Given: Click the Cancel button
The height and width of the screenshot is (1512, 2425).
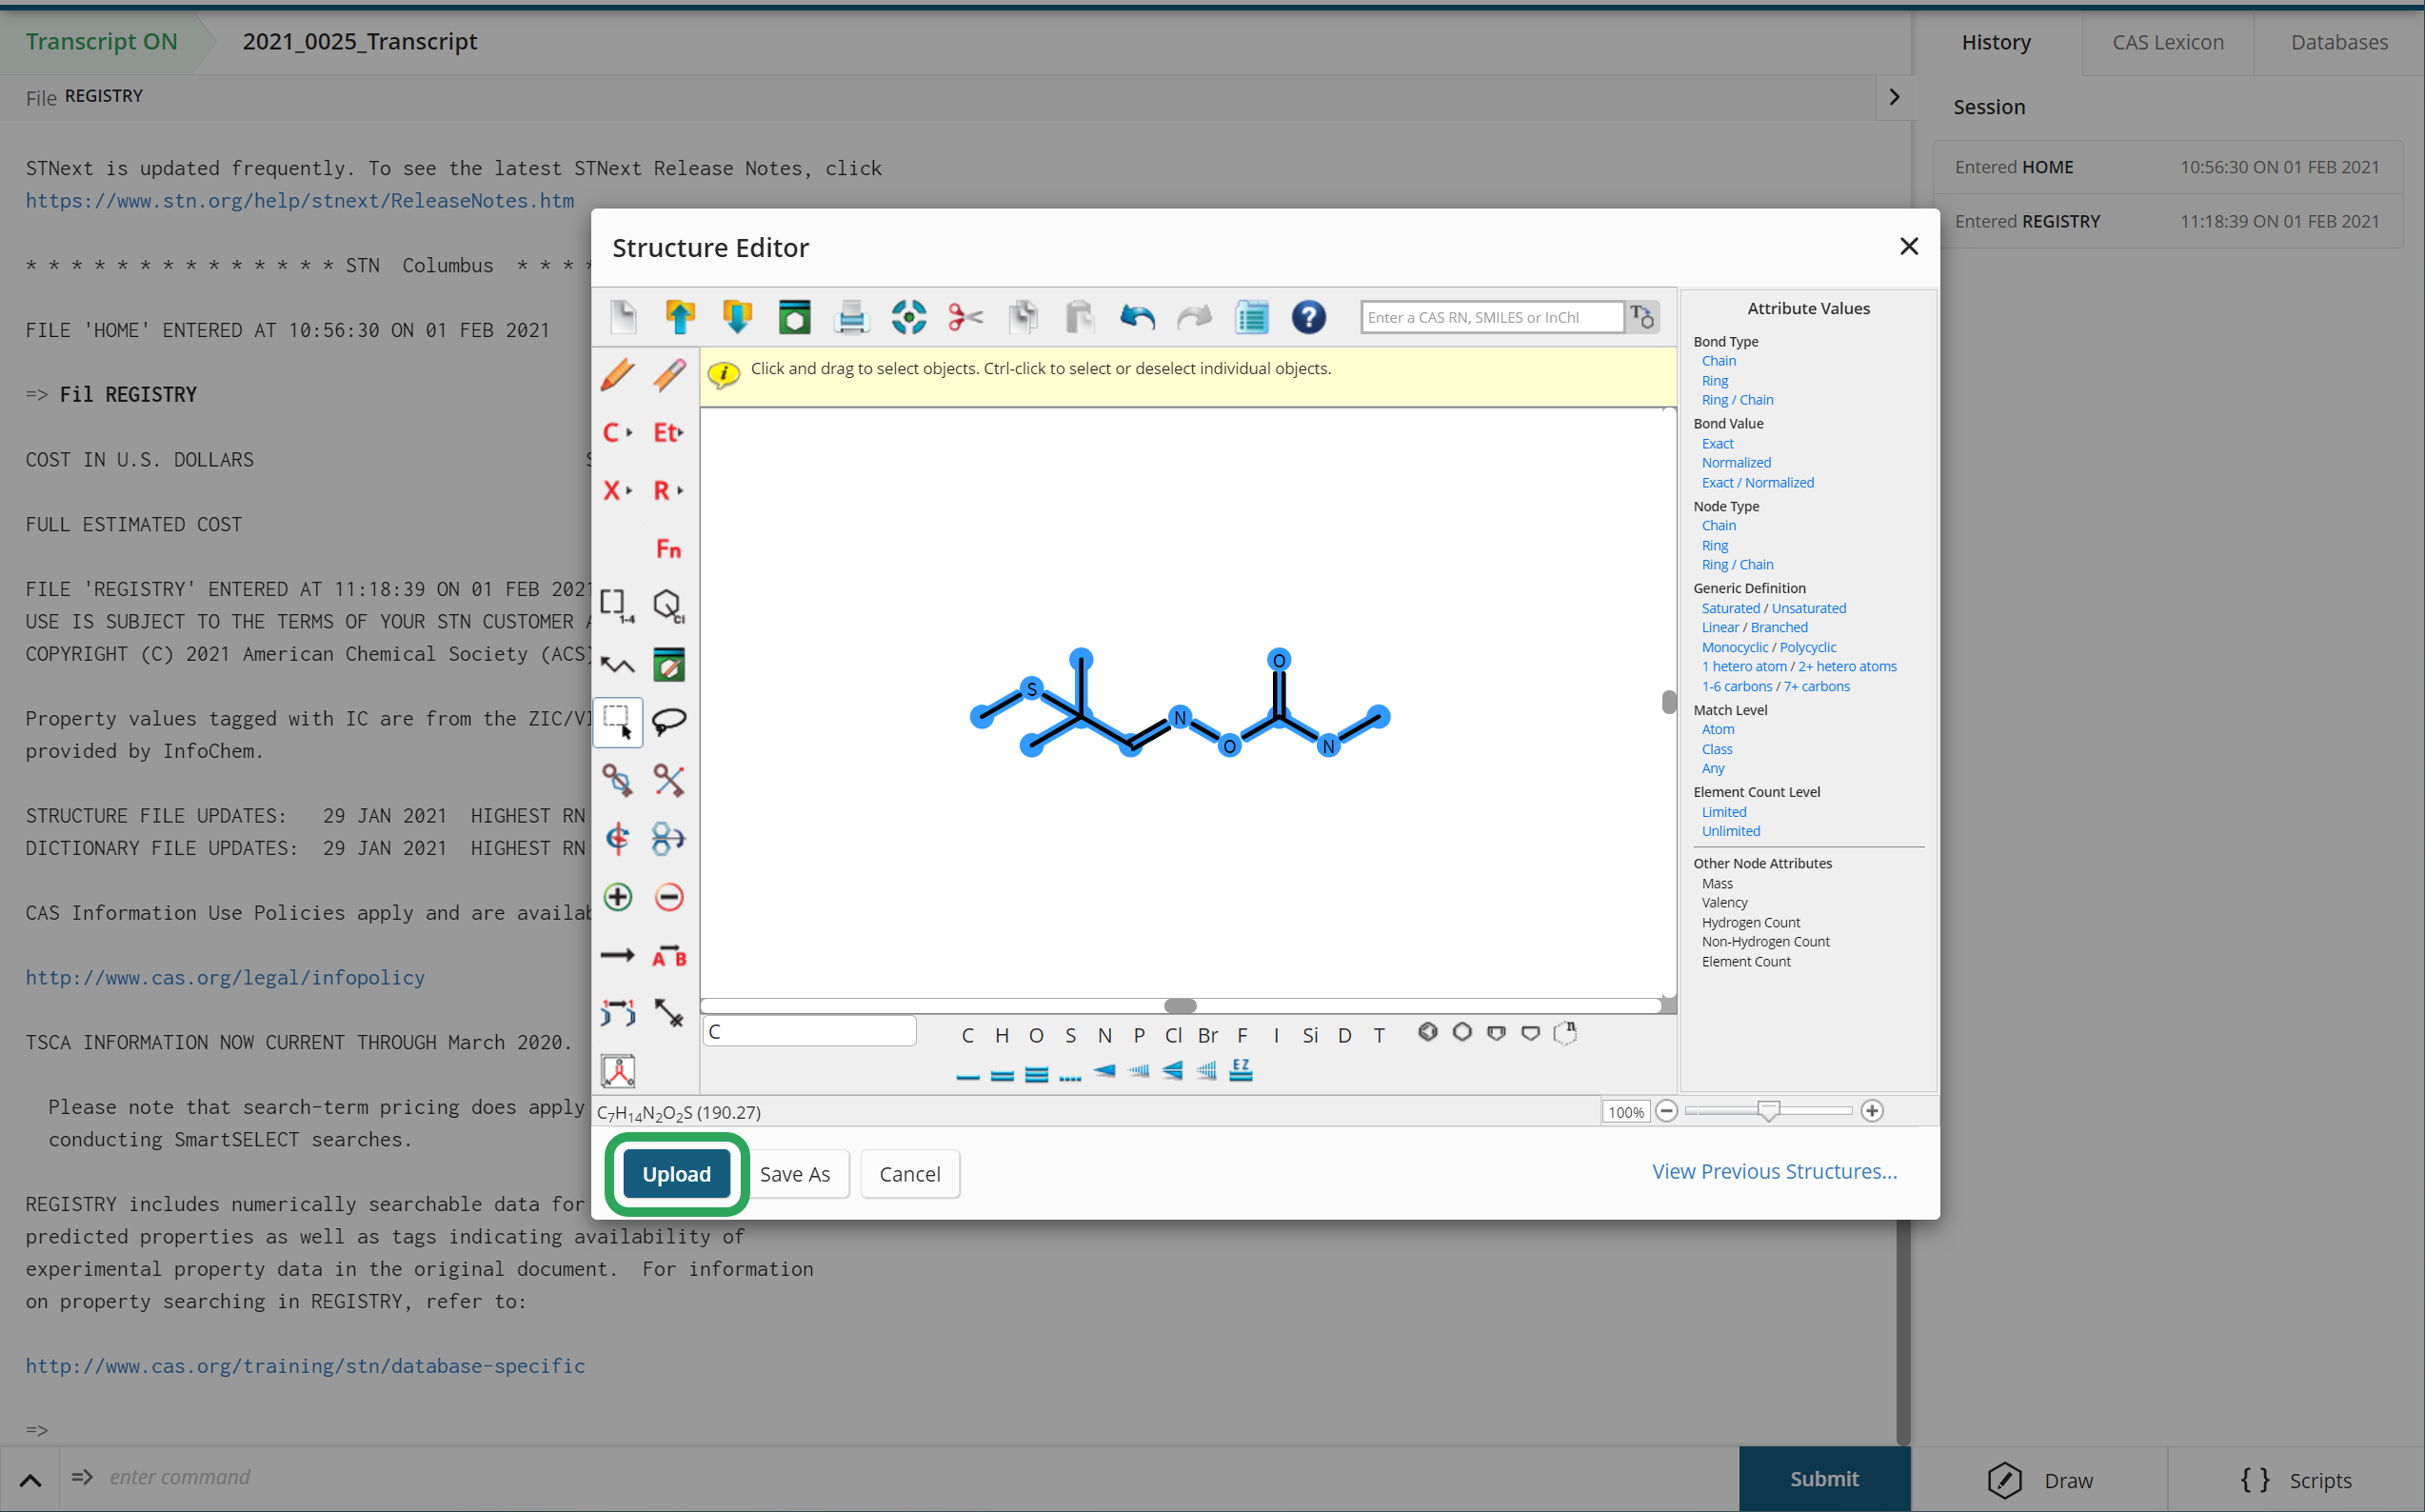Looking at the screenshot, I should coord(910,1174).
